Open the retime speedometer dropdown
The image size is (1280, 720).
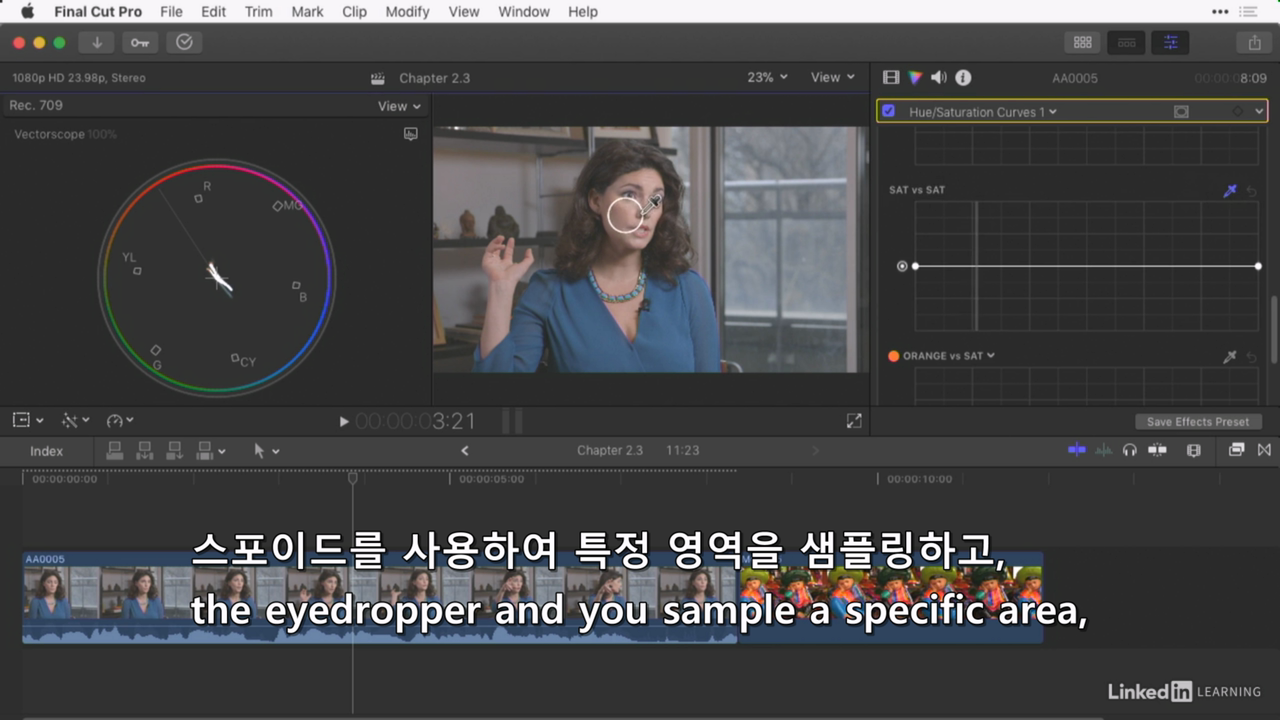point(120,421)
